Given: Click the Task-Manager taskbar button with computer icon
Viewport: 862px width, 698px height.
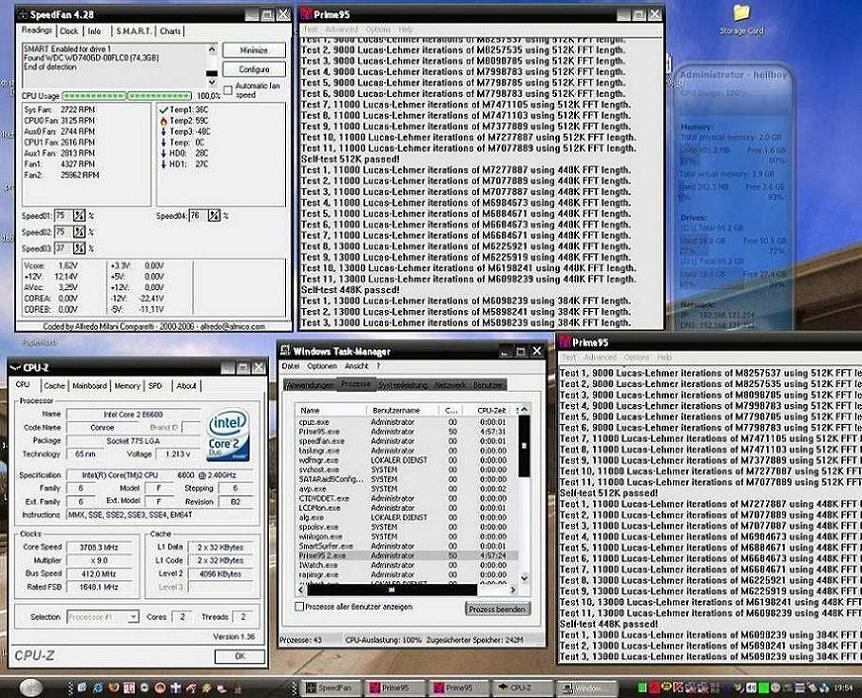Looking at the screenshot, I should tap(587, 688).
